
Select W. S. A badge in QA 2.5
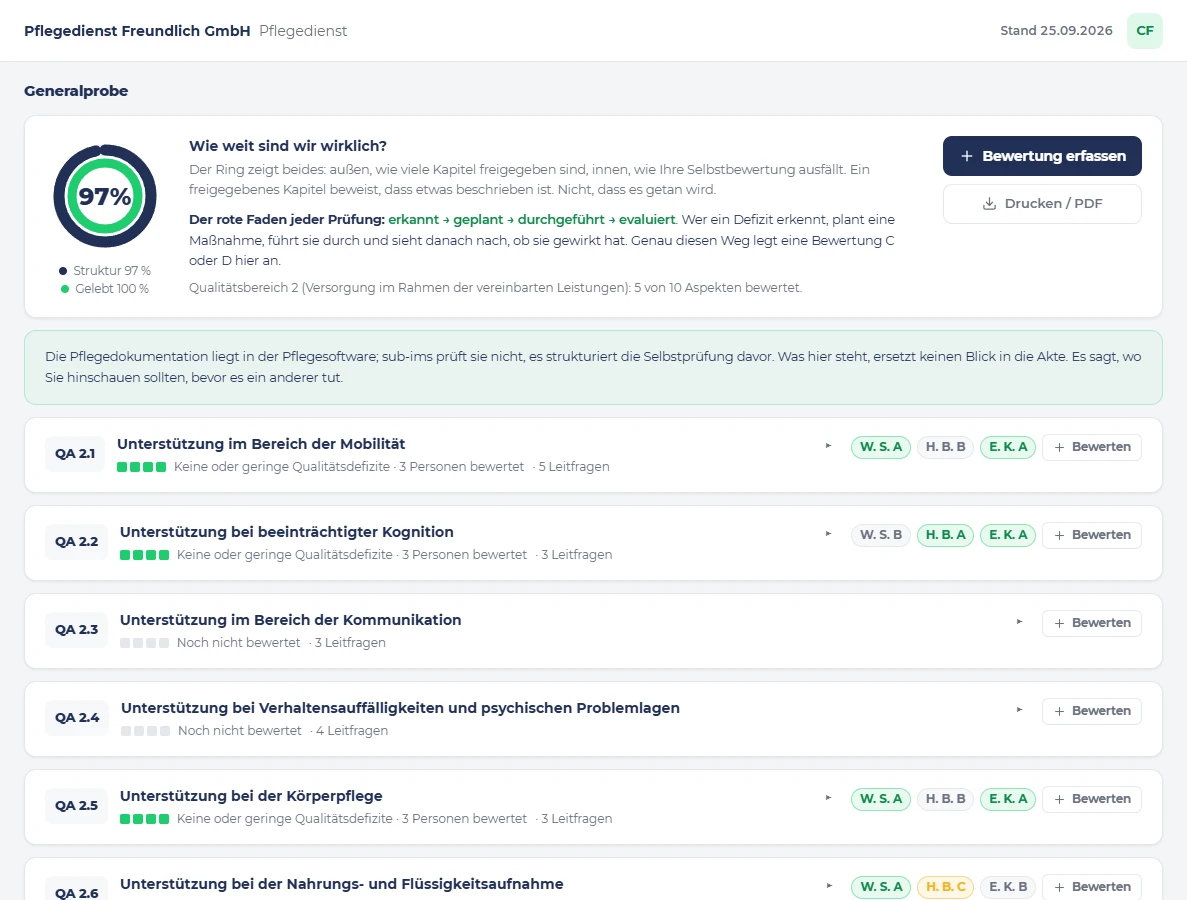coord(881,799)
